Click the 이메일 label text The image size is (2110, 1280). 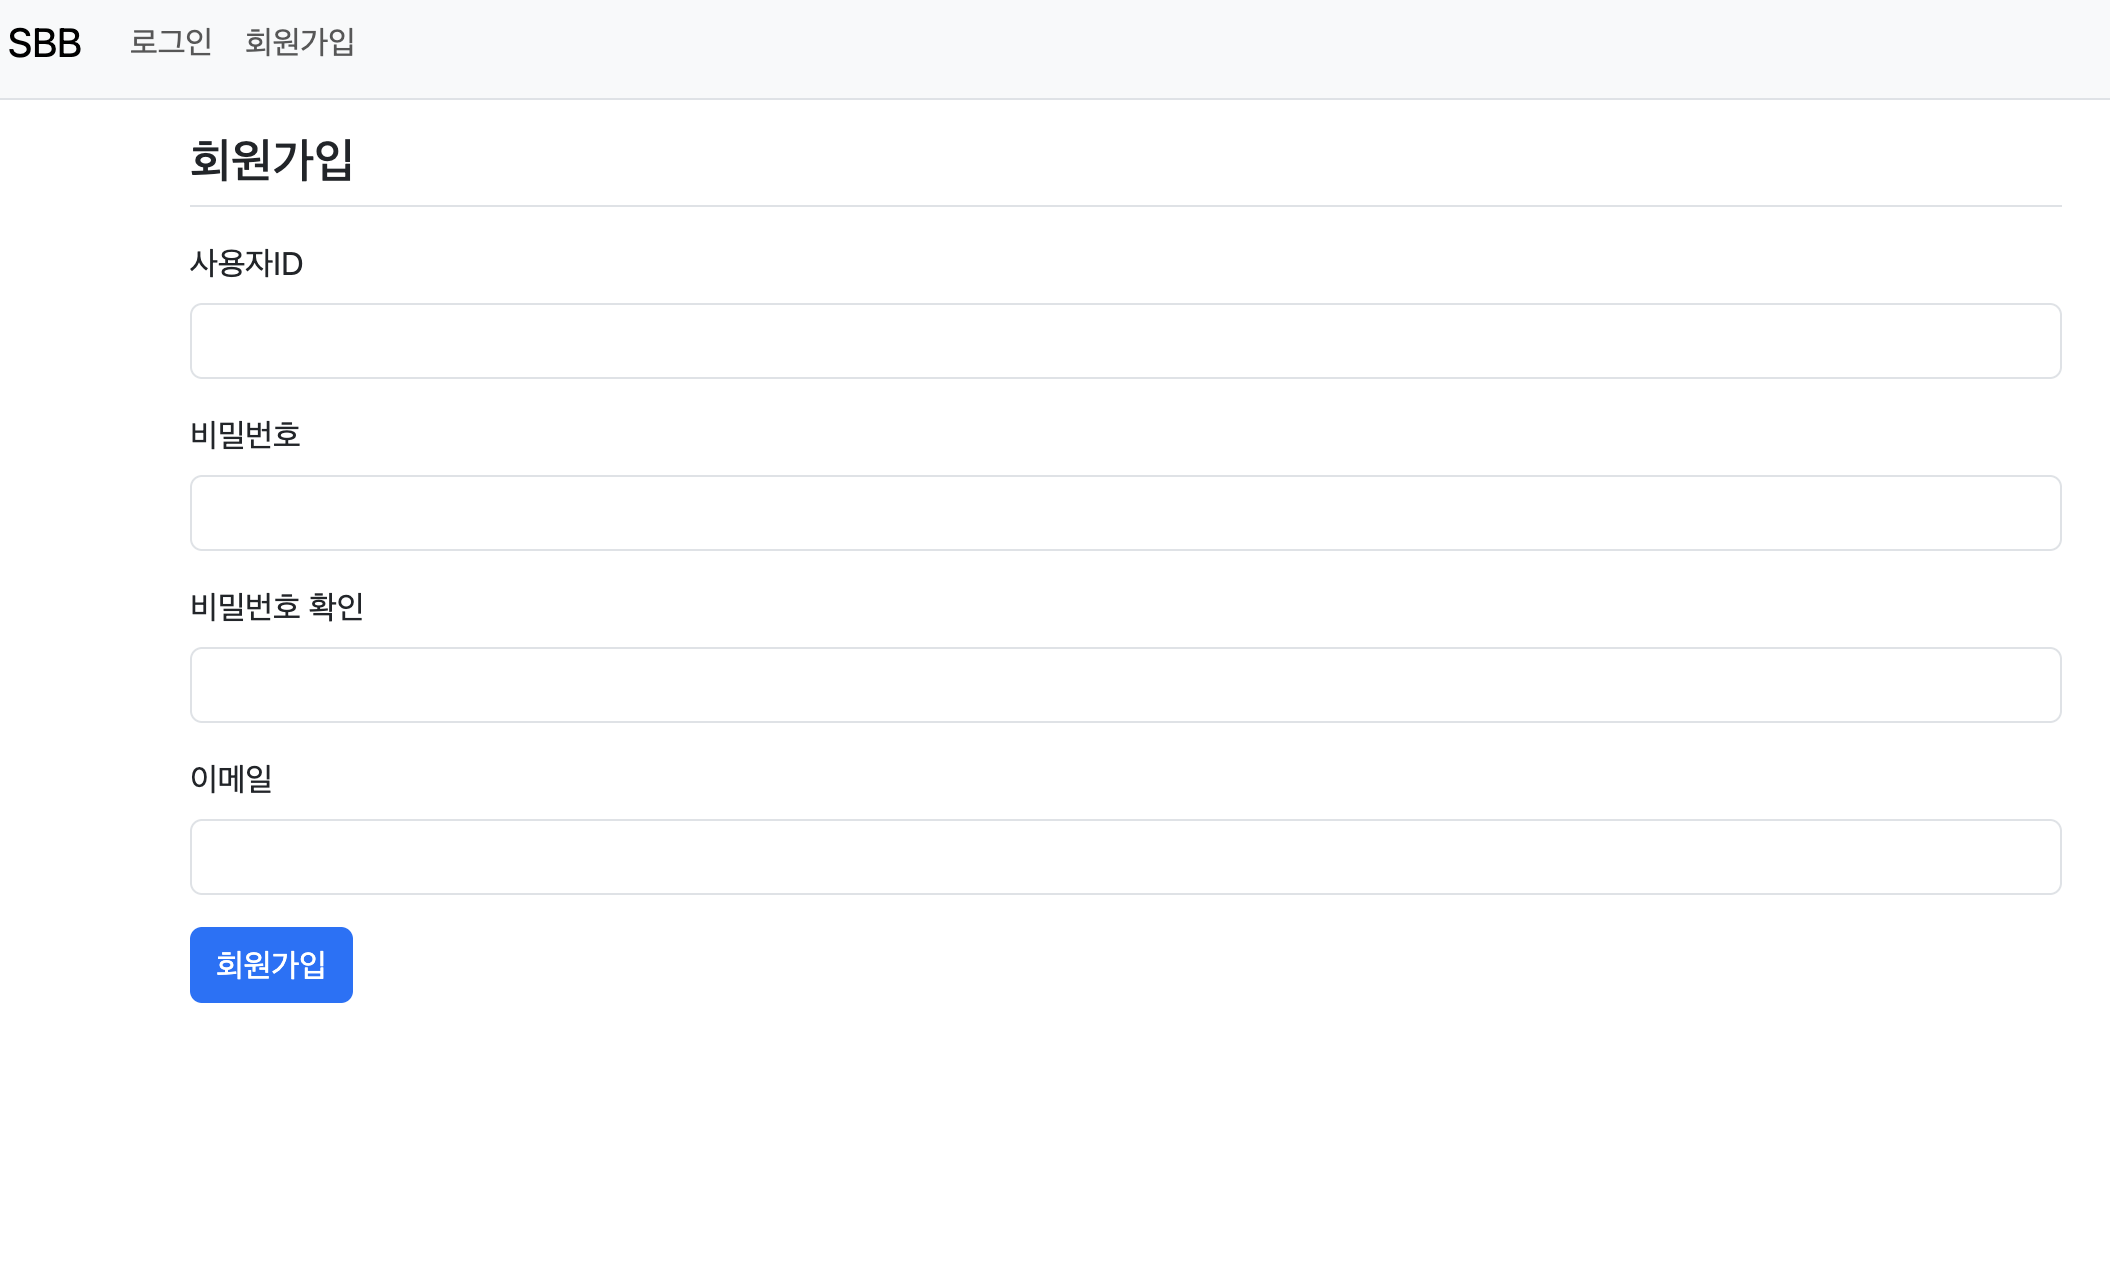[231, 779]
